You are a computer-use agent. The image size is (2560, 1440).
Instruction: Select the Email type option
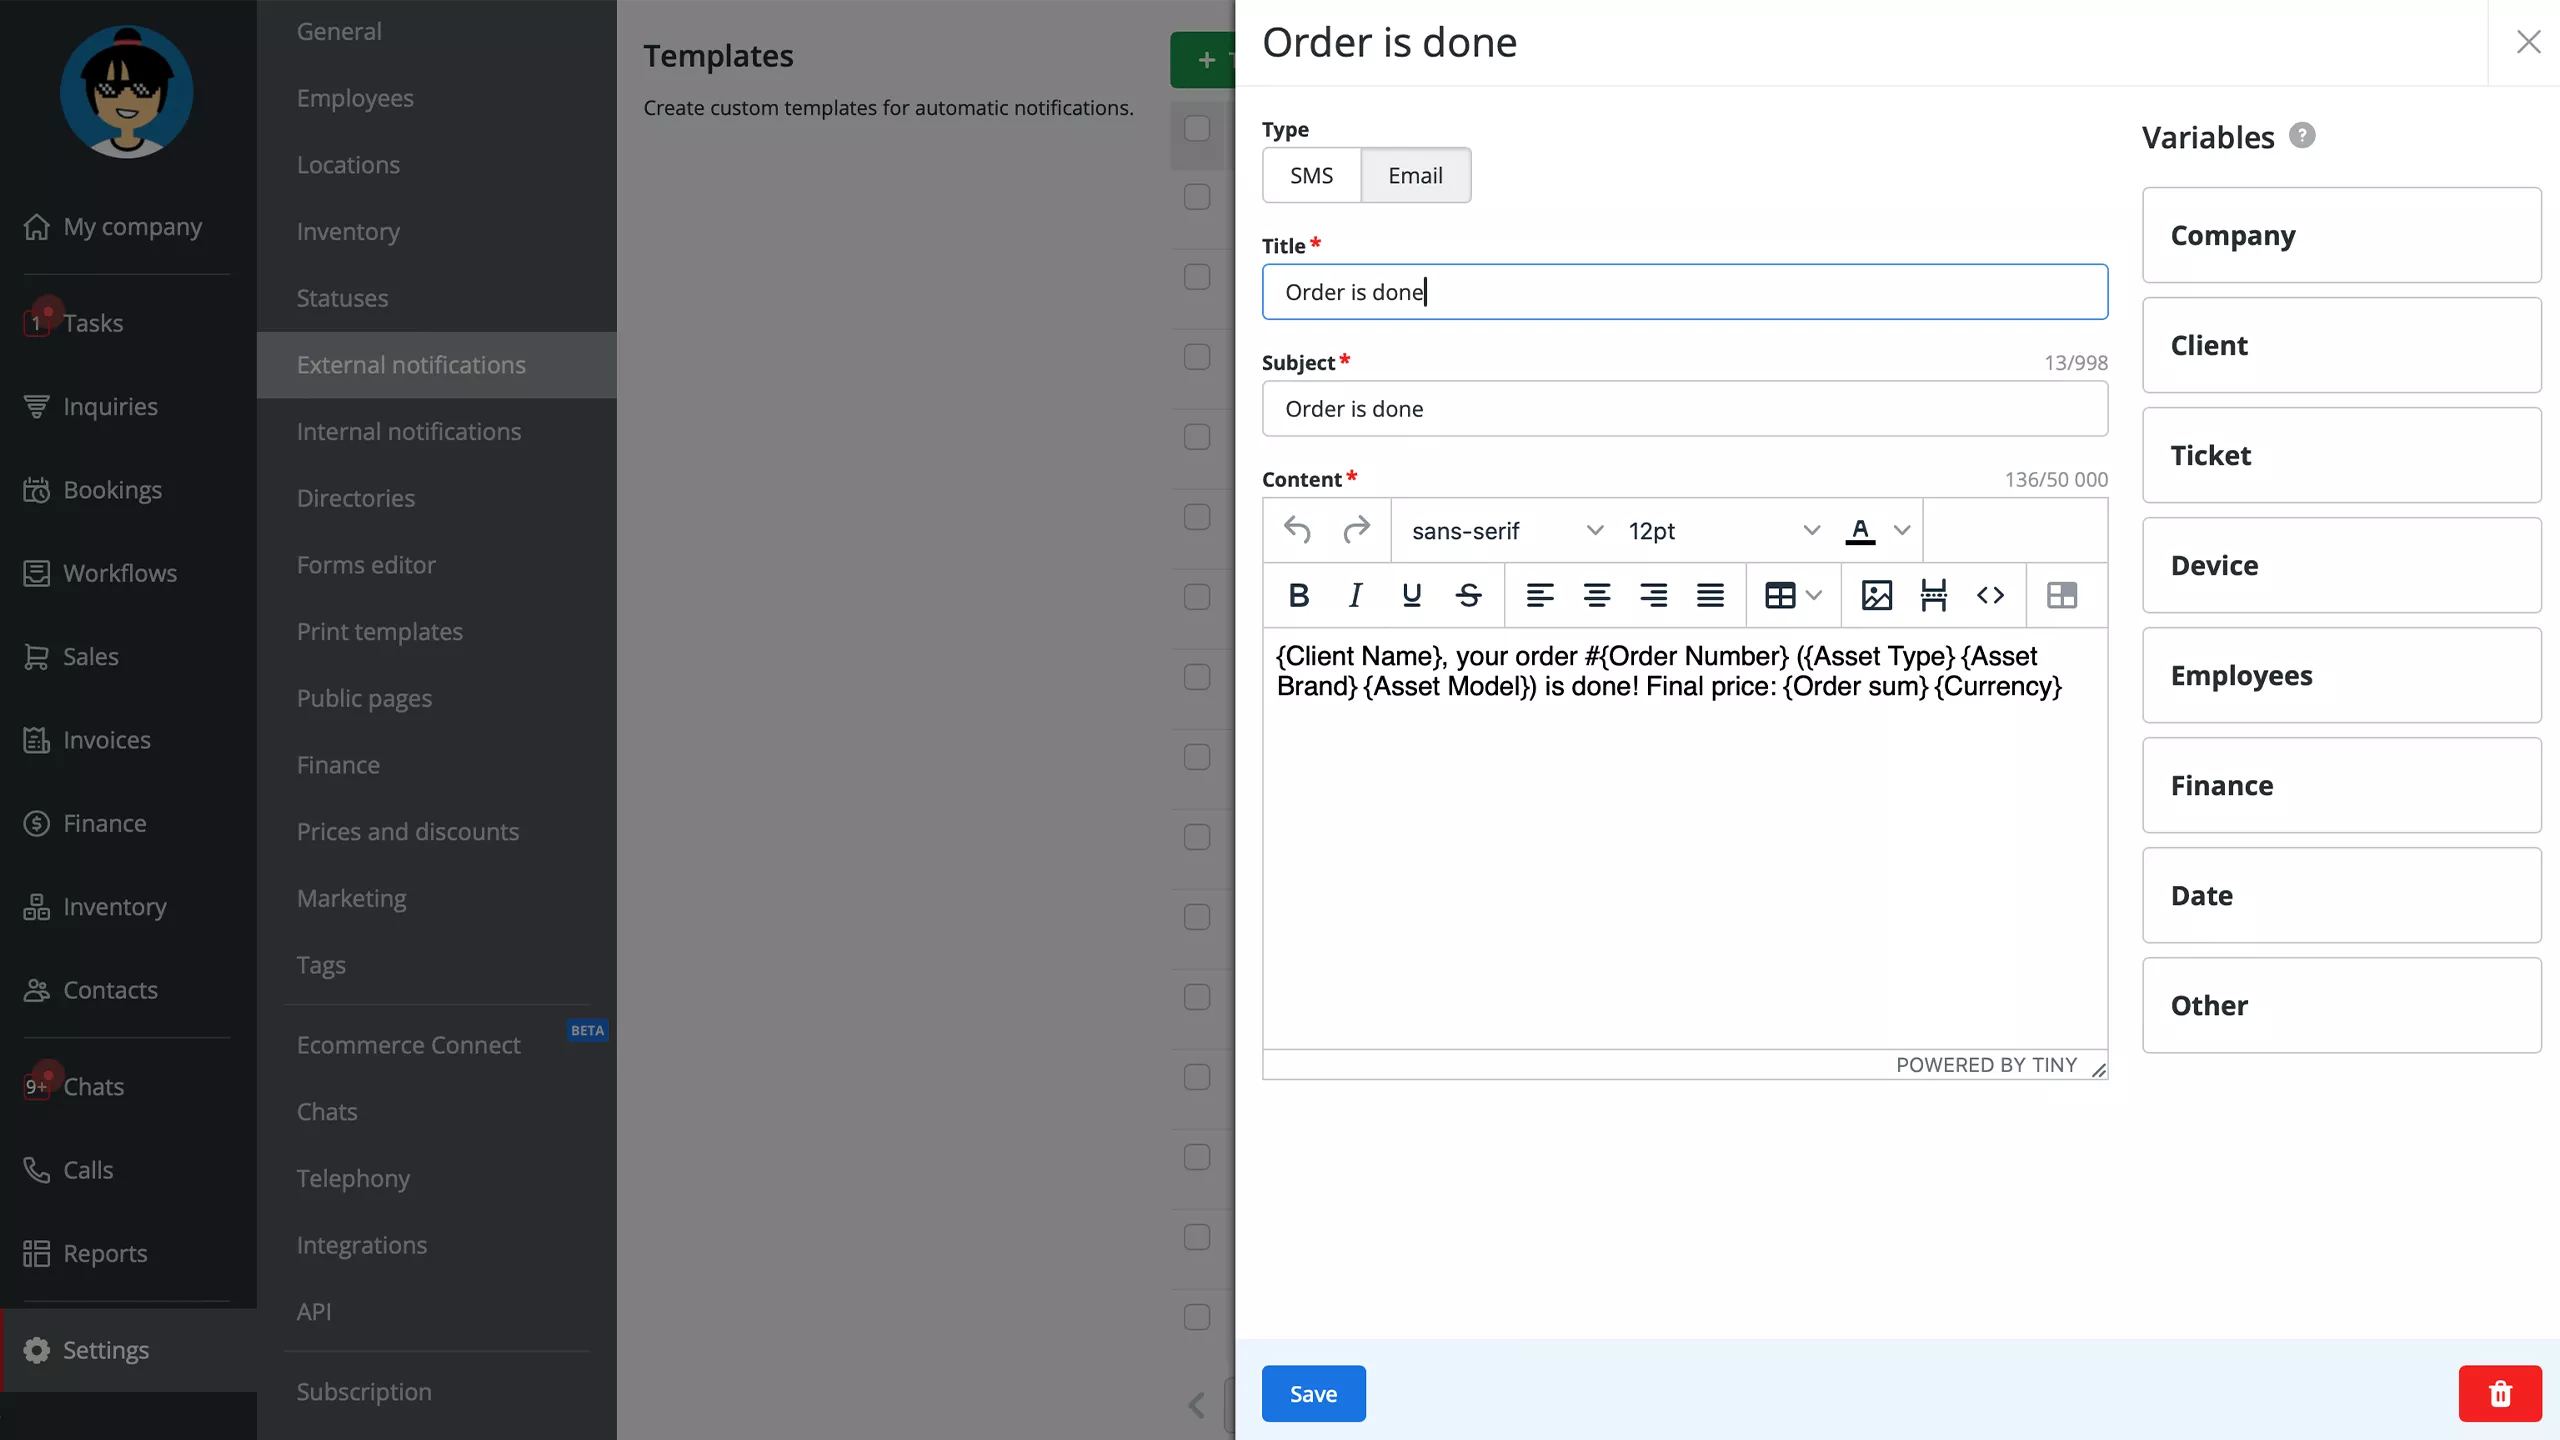pos(1415,175)
